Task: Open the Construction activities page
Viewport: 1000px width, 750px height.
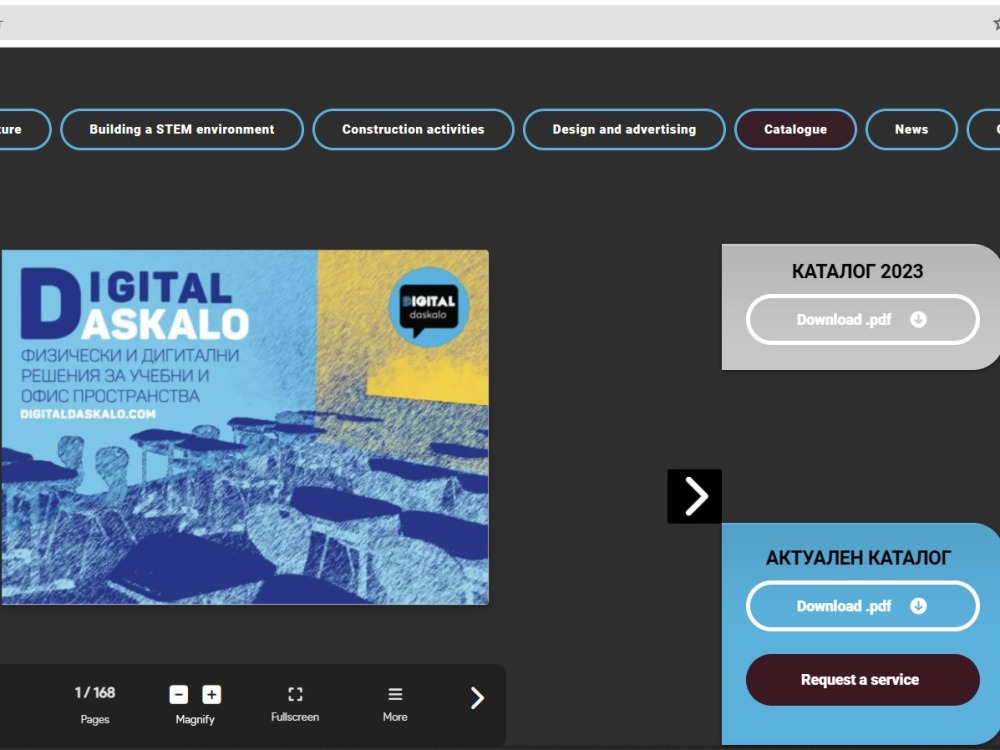Action: pos(413,129)
